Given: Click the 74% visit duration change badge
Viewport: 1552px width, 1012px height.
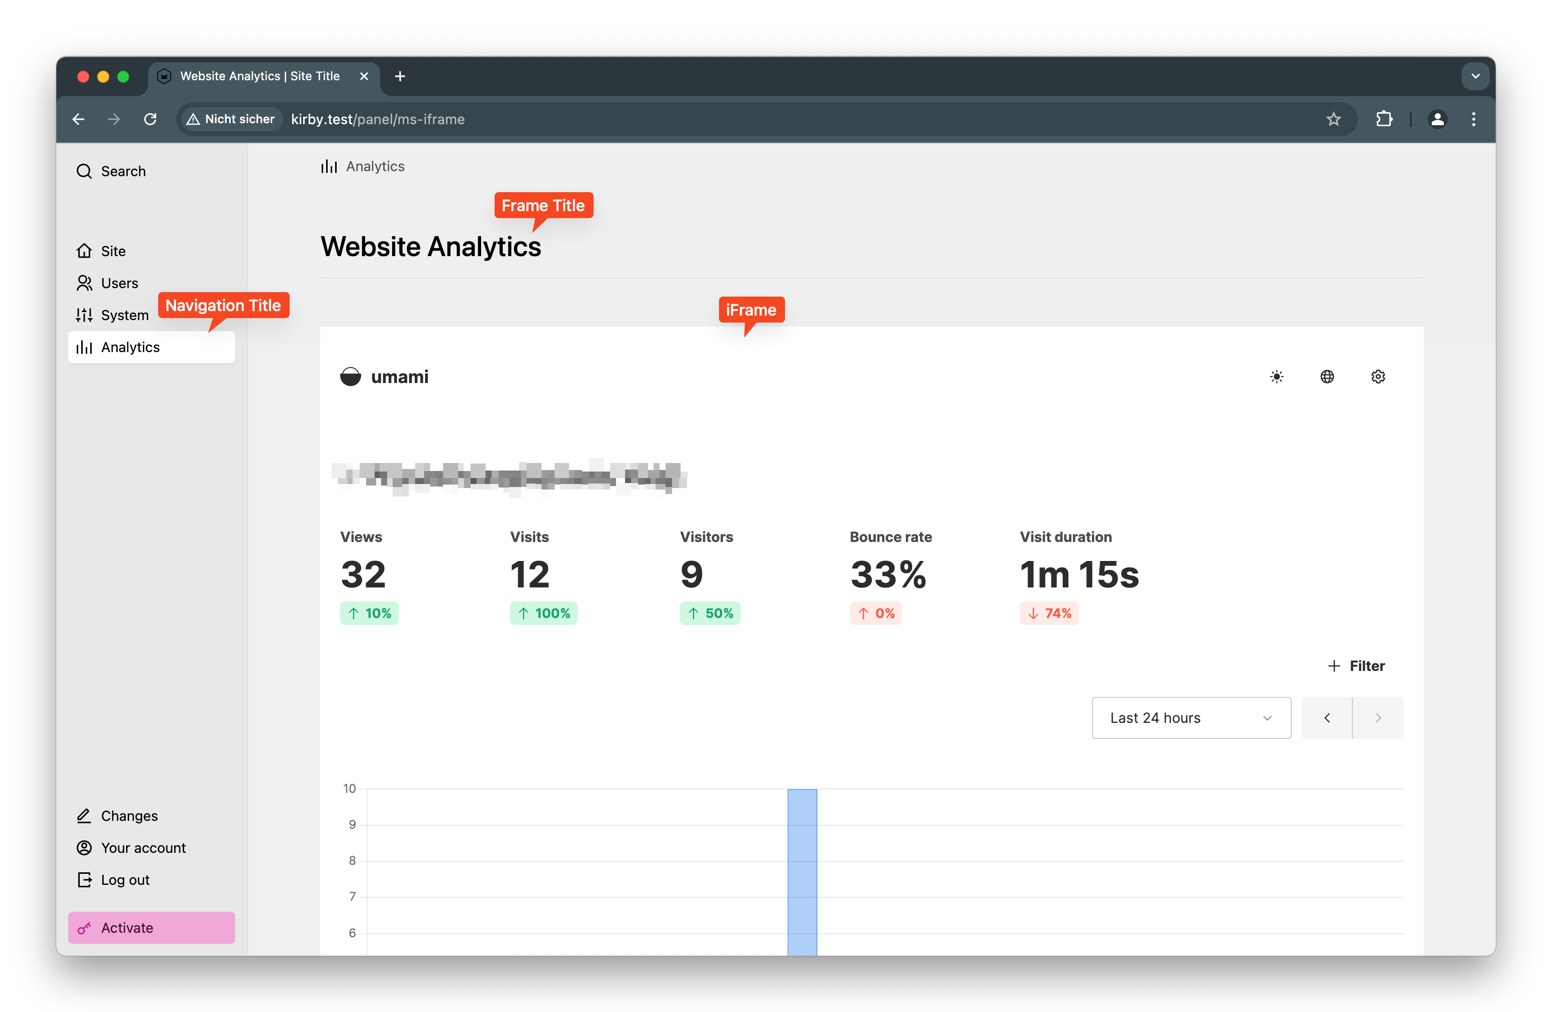Looking at the screenshot, I should (x=1049, y=613).
